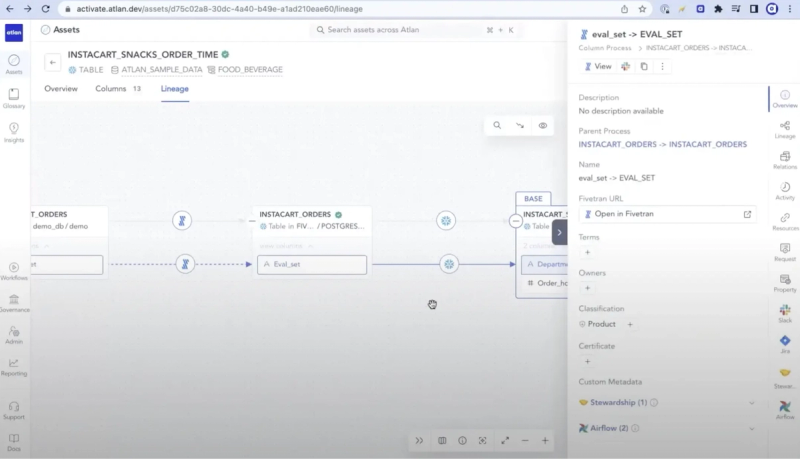
Task: Open Jira tab in right rail
Action: [x=785, y=344]
